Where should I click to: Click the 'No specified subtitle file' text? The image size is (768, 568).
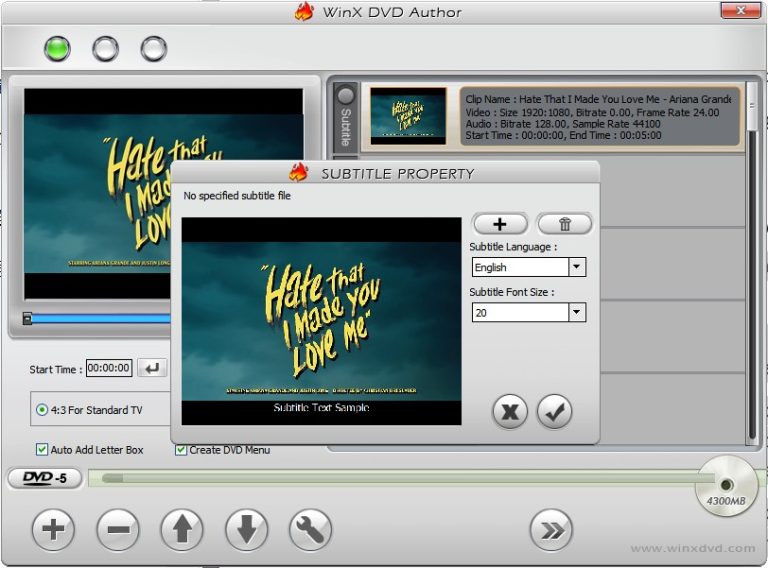[237, 196]
